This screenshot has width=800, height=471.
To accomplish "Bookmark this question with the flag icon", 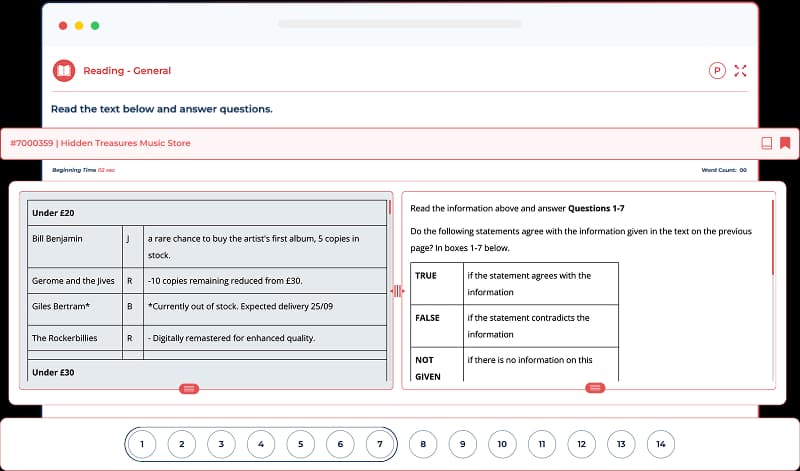I will tap(785, 143).
